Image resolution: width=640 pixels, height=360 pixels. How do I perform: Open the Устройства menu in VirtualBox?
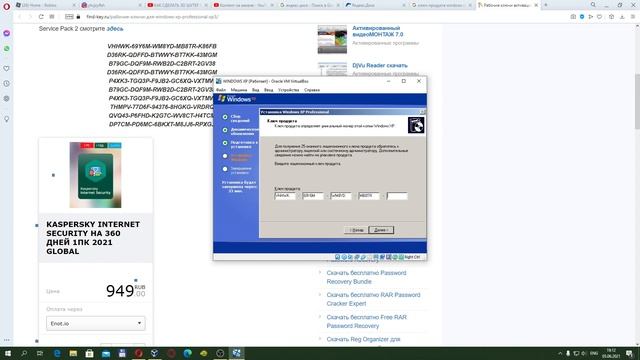coord(289,90)
